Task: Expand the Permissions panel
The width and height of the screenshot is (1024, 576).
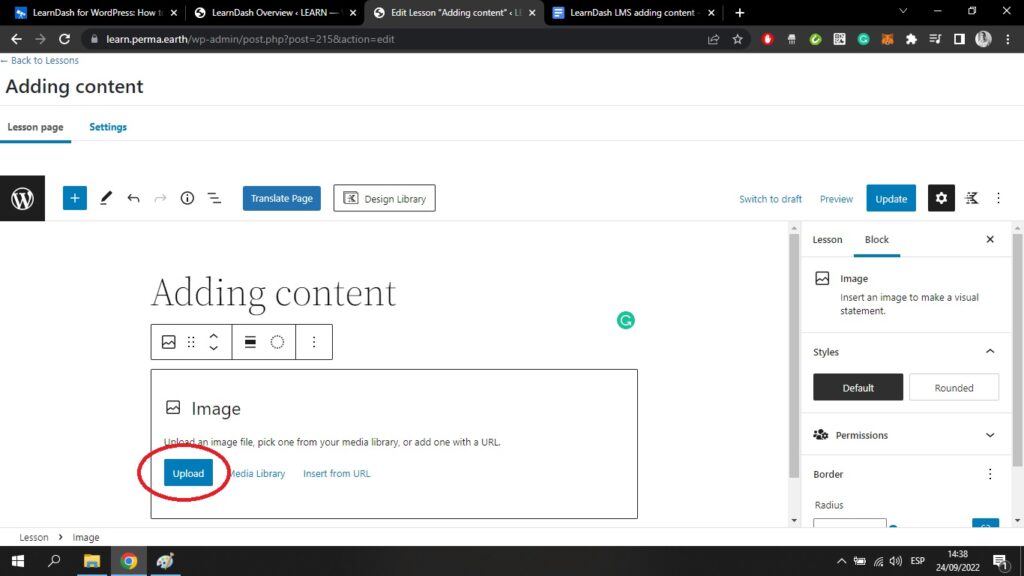Action: (x=990, y=435)
